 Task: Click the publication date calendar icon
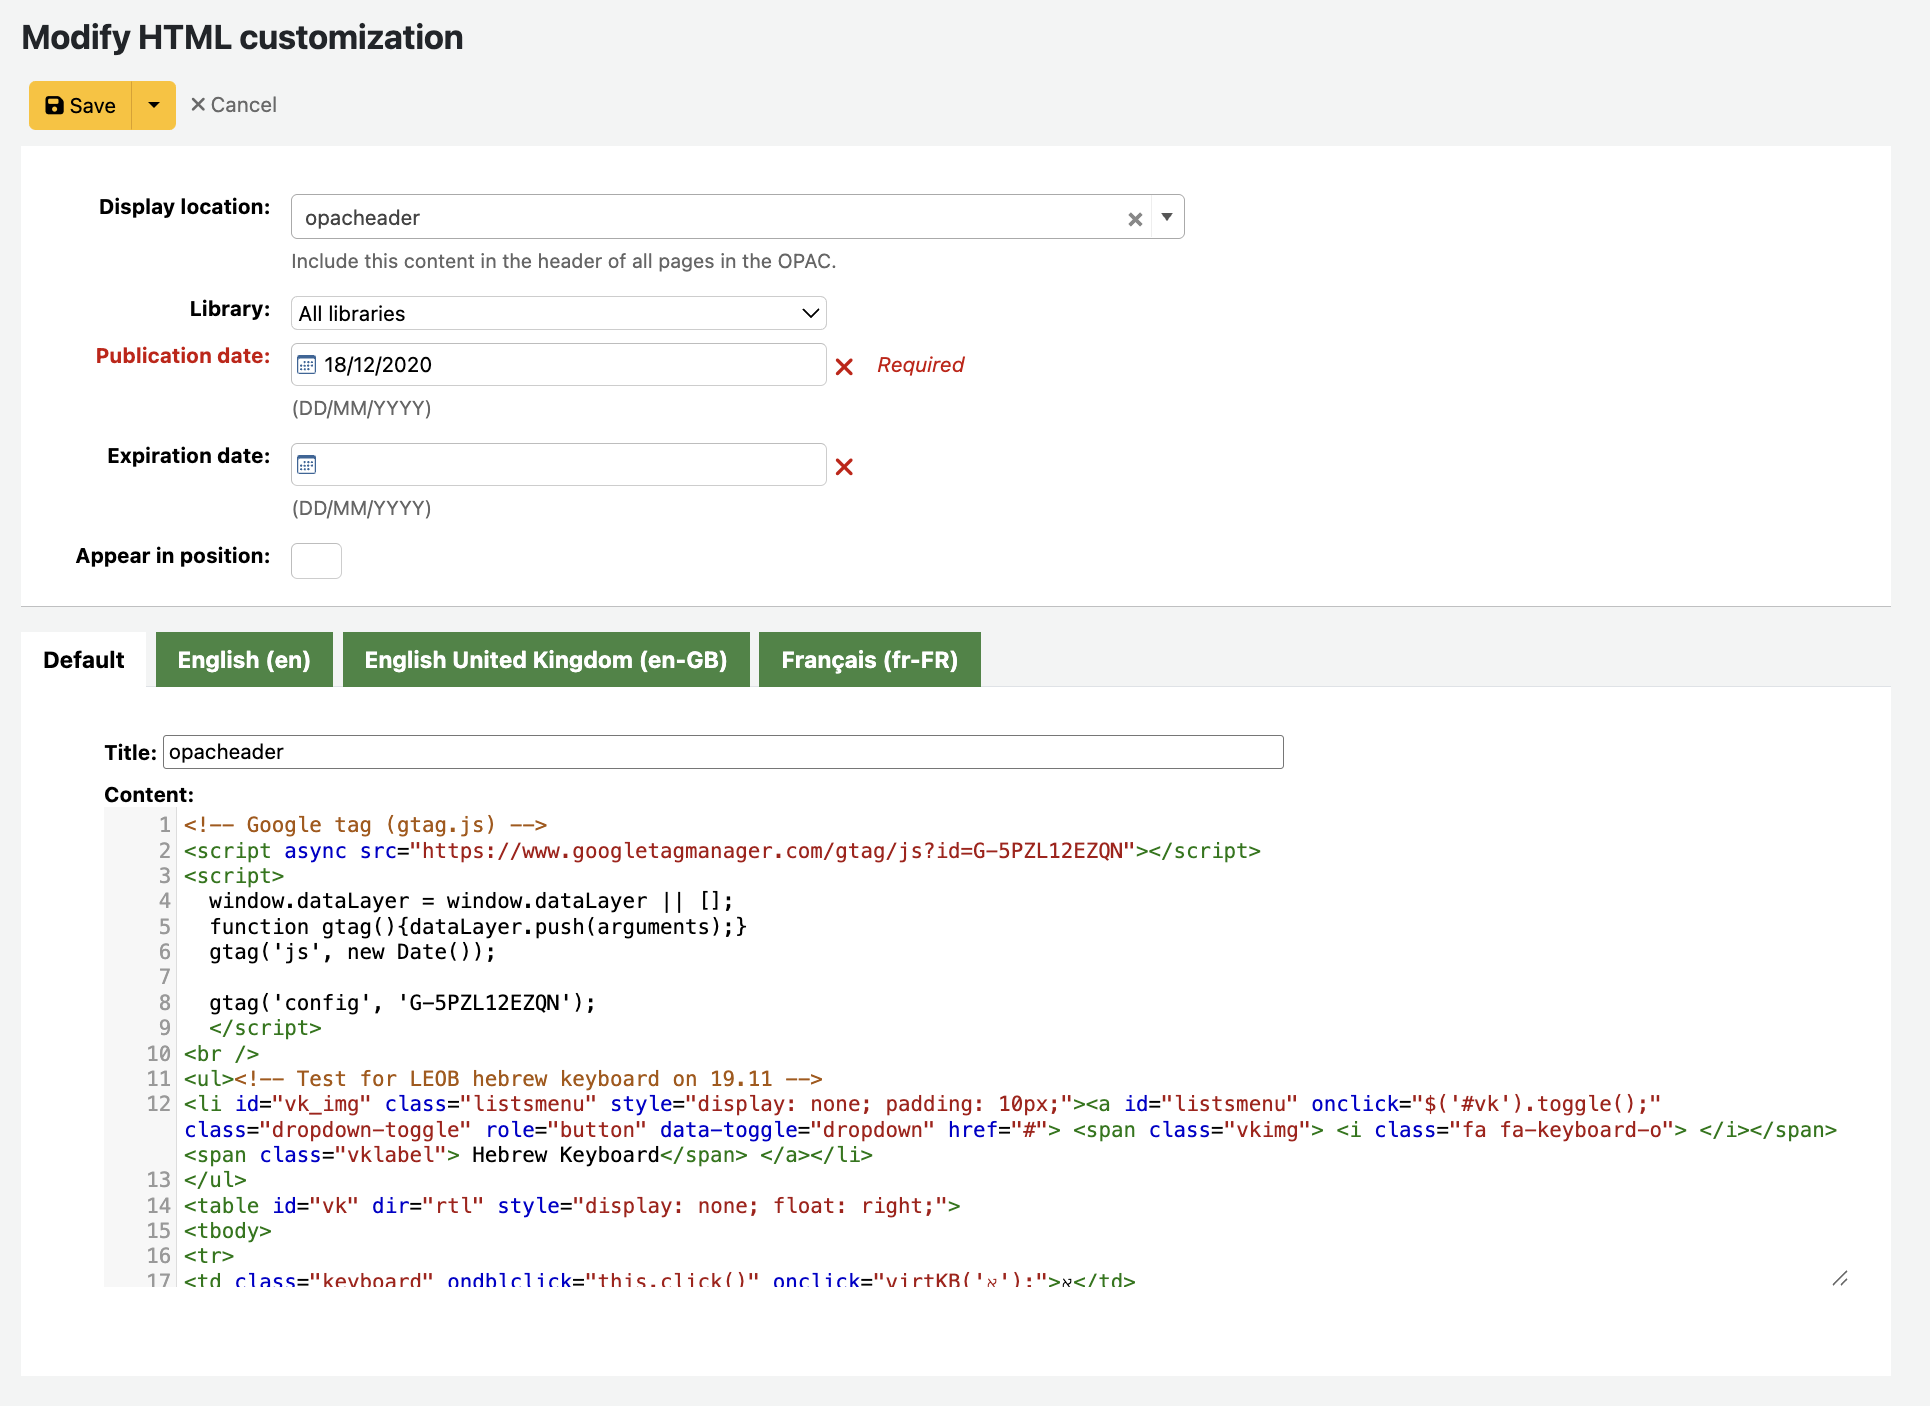click(307, 365)
